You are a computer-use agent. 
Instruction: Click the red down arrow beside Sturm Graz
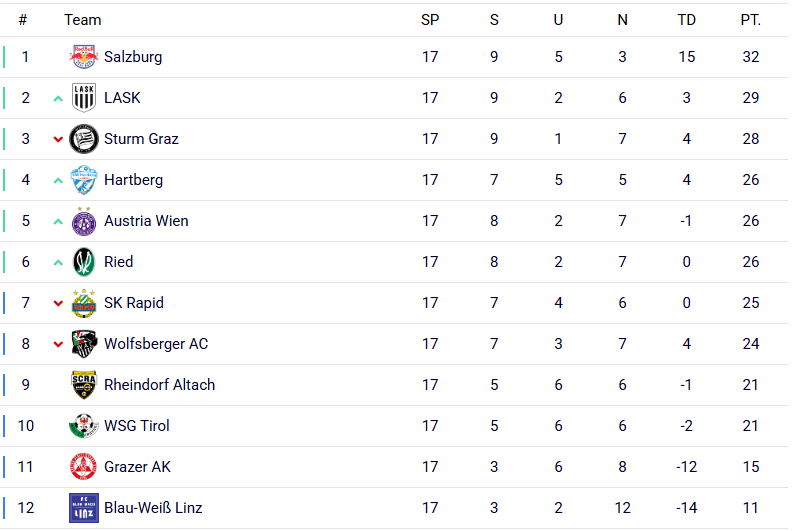pyautogui.click(x=58, y=139)
